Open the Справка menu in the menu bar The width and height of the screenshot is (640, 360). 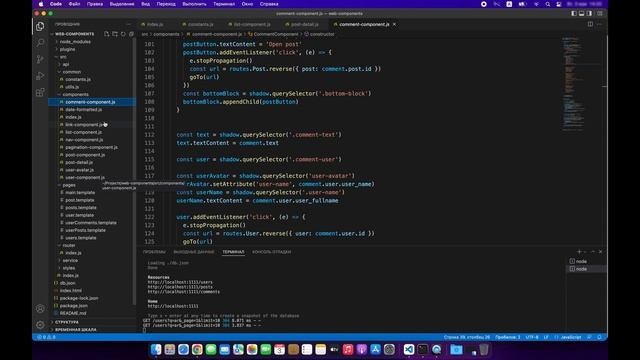tap(269, 4)
